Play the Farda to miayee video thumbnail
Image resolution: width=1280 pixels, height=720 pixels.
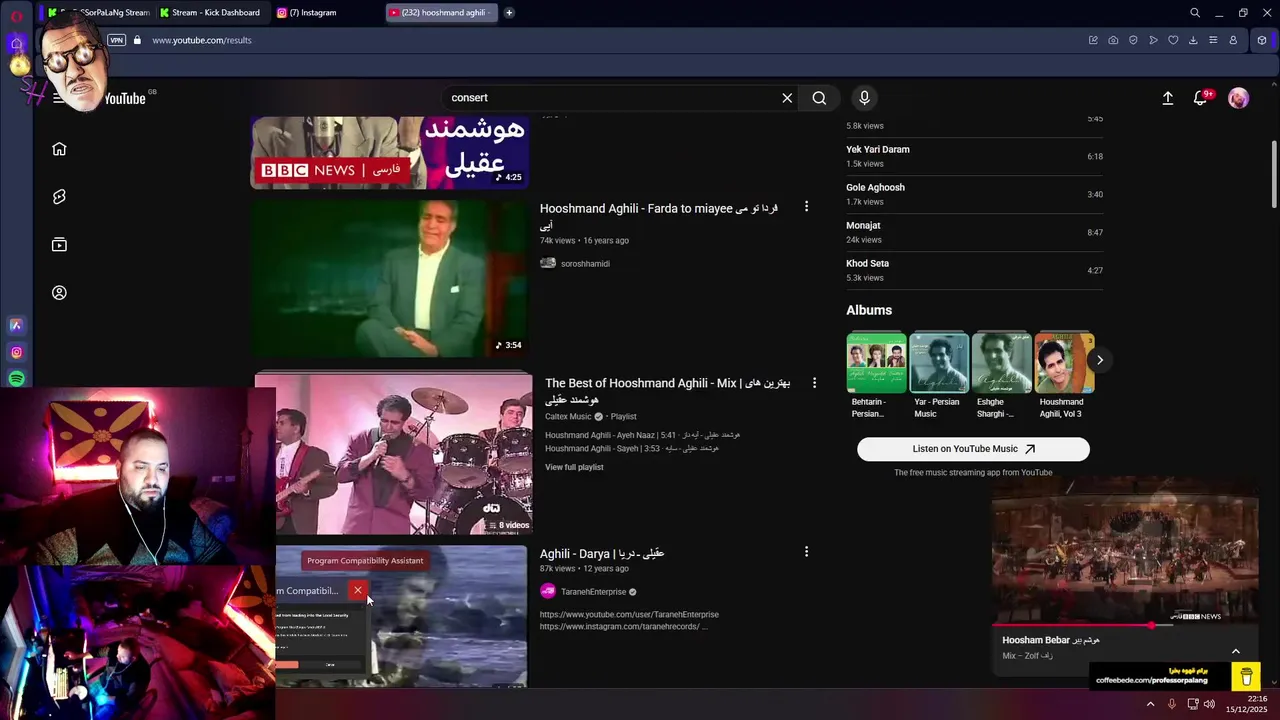[x=390, y=278]
